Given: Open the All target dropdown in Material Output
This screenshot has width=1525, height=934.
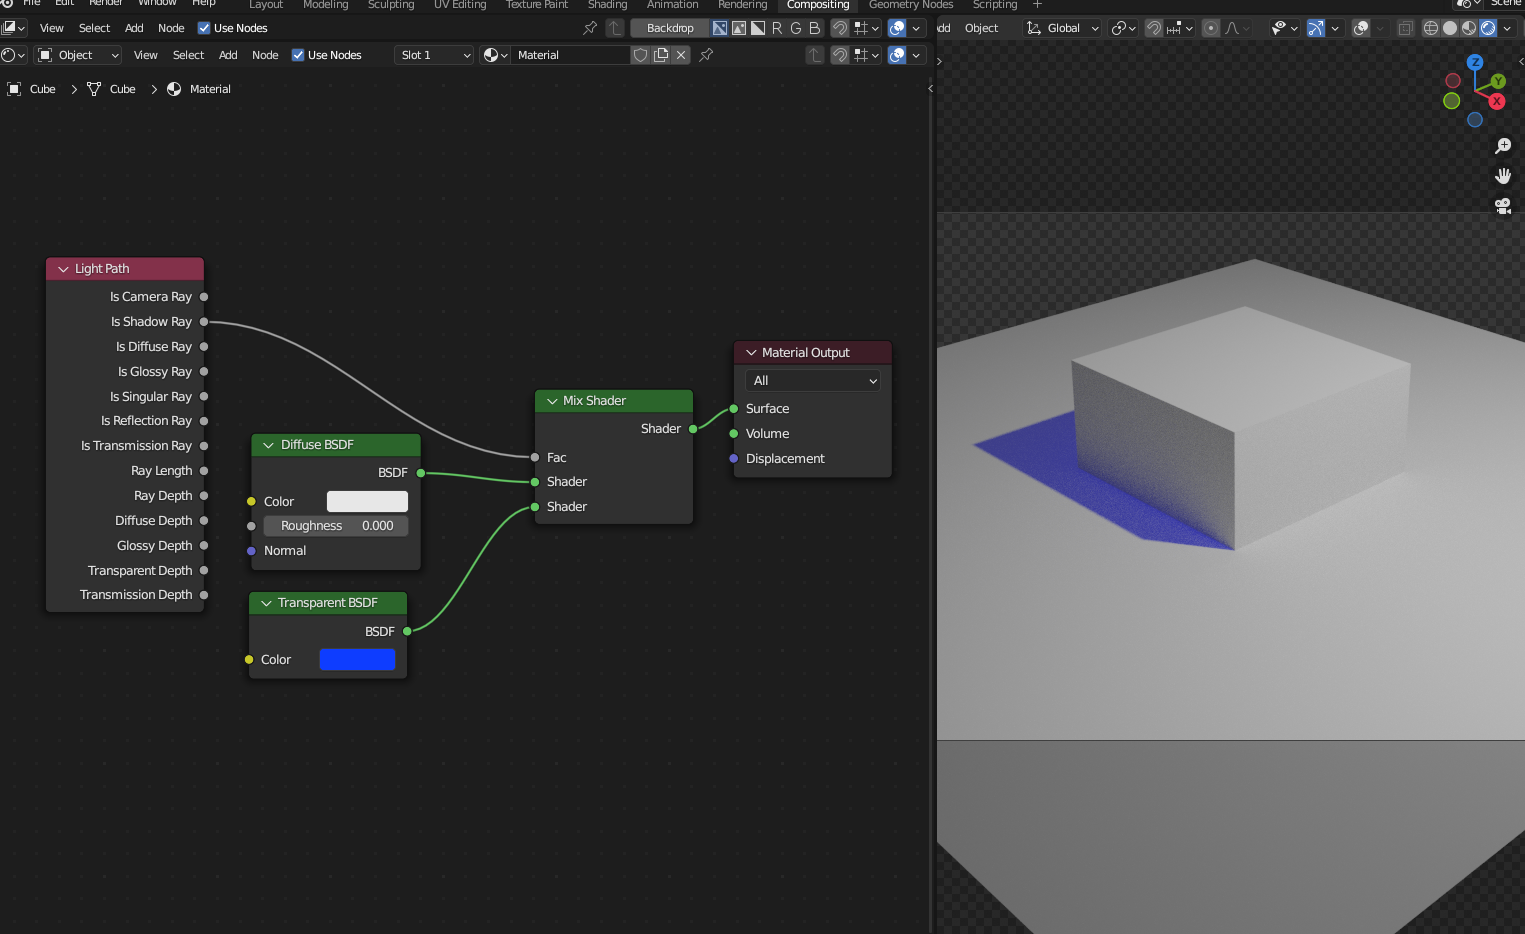Looking at the screenshot, I should point(813,381).
